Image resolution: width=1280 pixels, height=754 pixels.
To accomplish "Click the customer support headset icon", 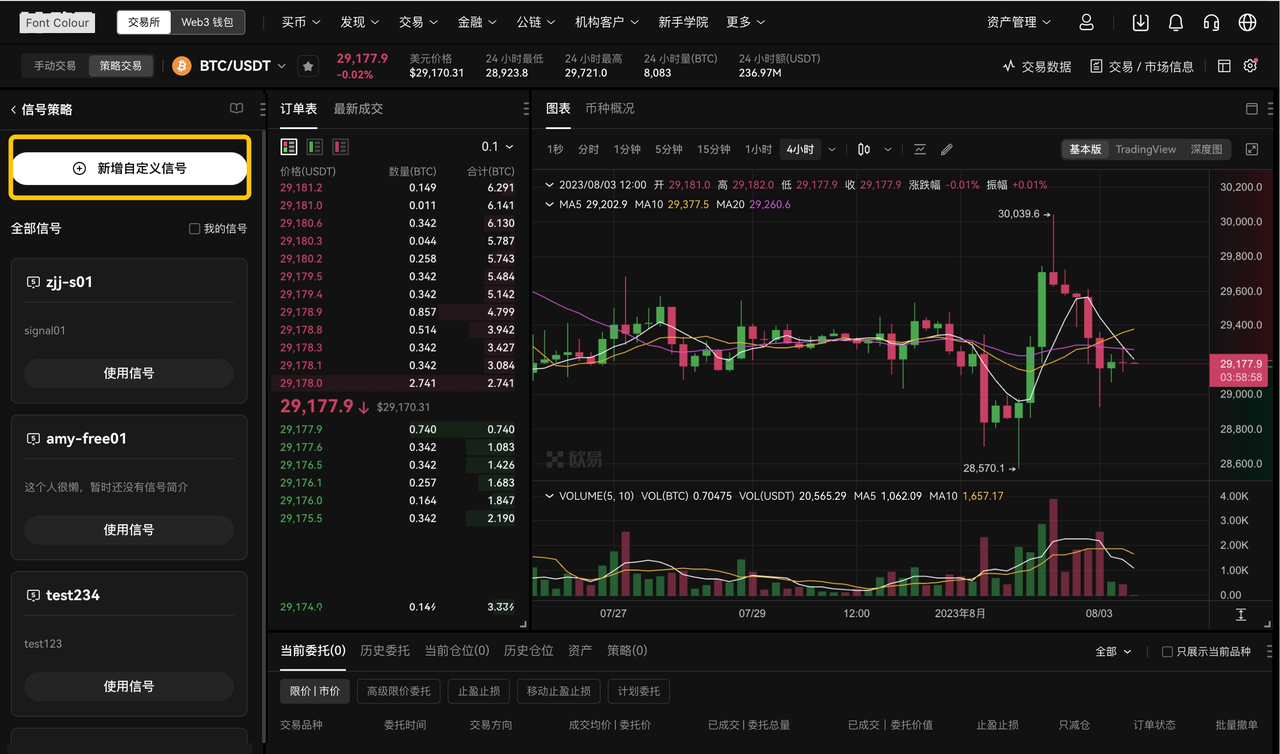I will 1211,22.
